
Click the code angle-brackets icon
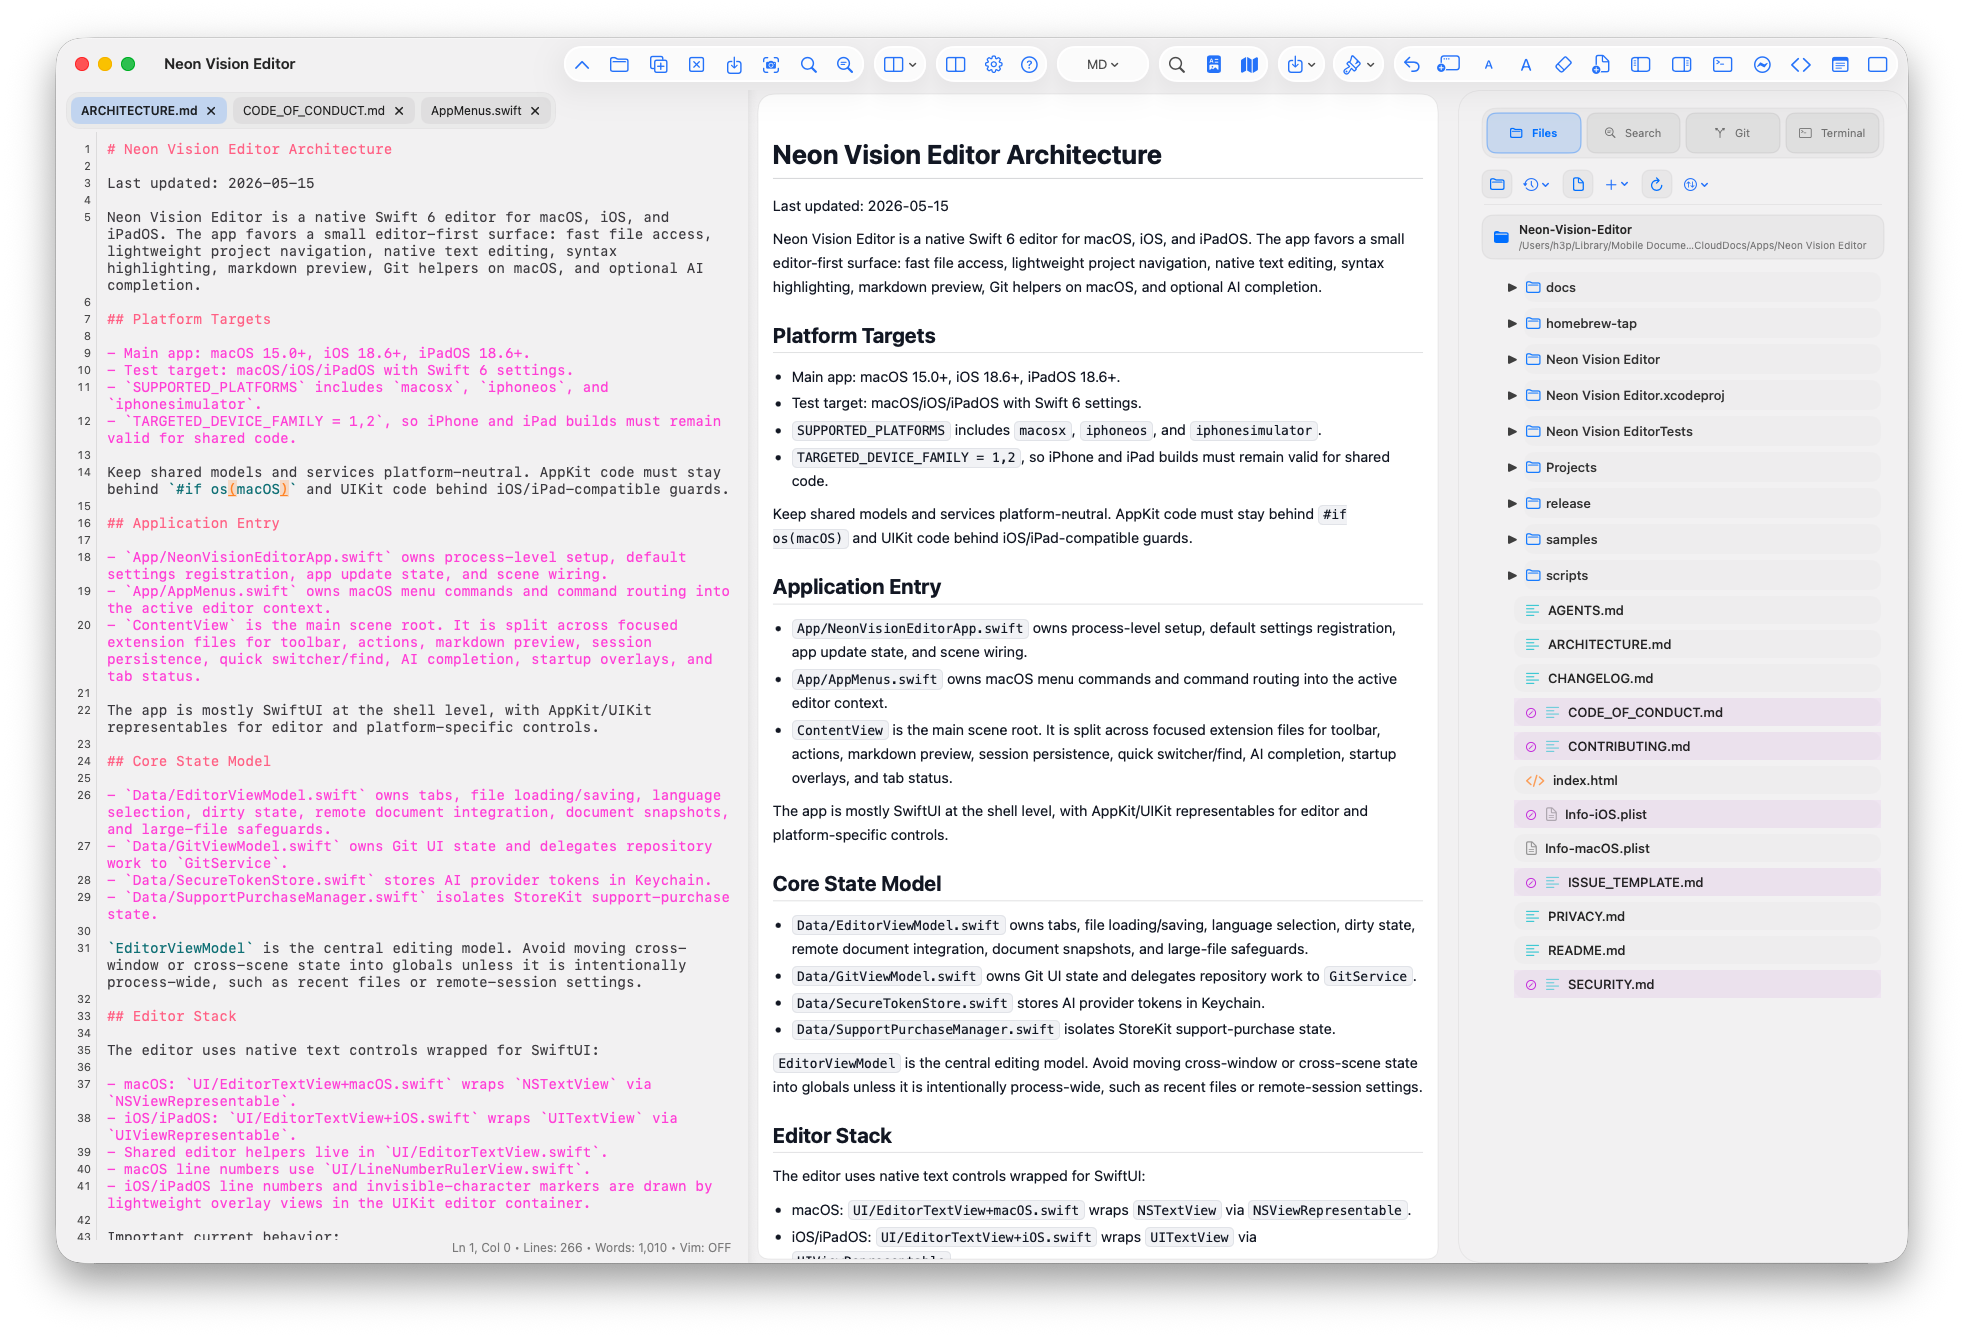(1801, 65)
